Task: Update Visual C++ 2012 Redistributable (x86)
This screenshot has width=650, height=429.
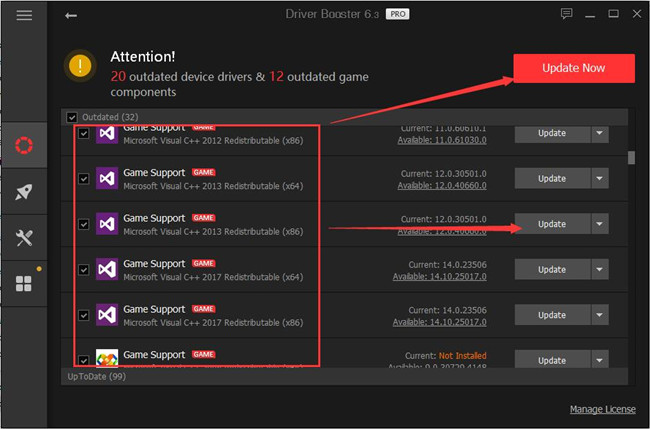Action: (x=552, y=133)
